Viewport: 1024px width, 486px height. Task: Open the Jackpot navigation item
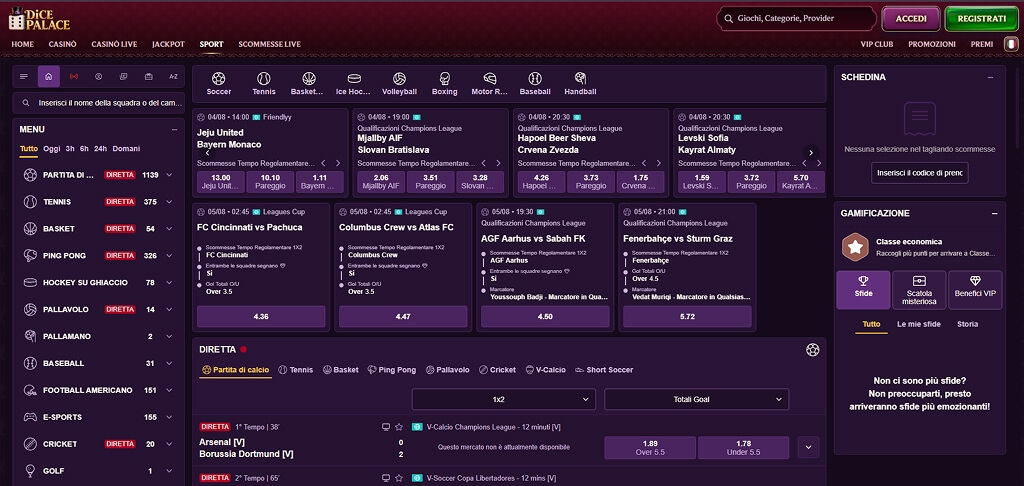click(168, 44)
